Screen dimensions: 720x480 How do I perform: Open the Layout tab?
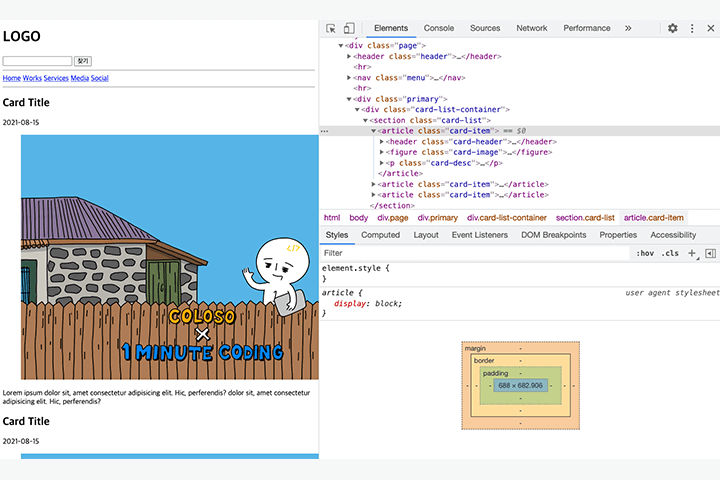click(426, 235)
